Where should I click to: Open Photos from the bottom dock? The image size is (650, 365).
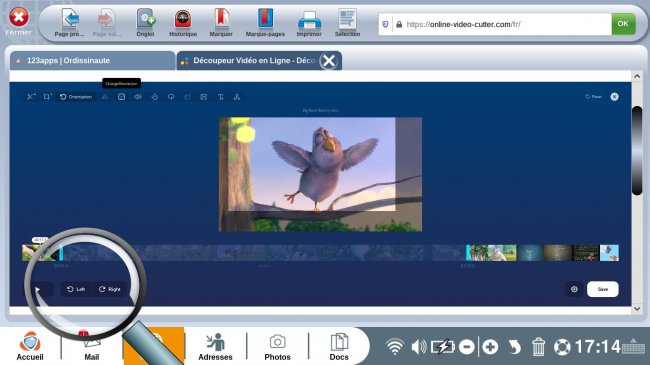pos(277,346)
